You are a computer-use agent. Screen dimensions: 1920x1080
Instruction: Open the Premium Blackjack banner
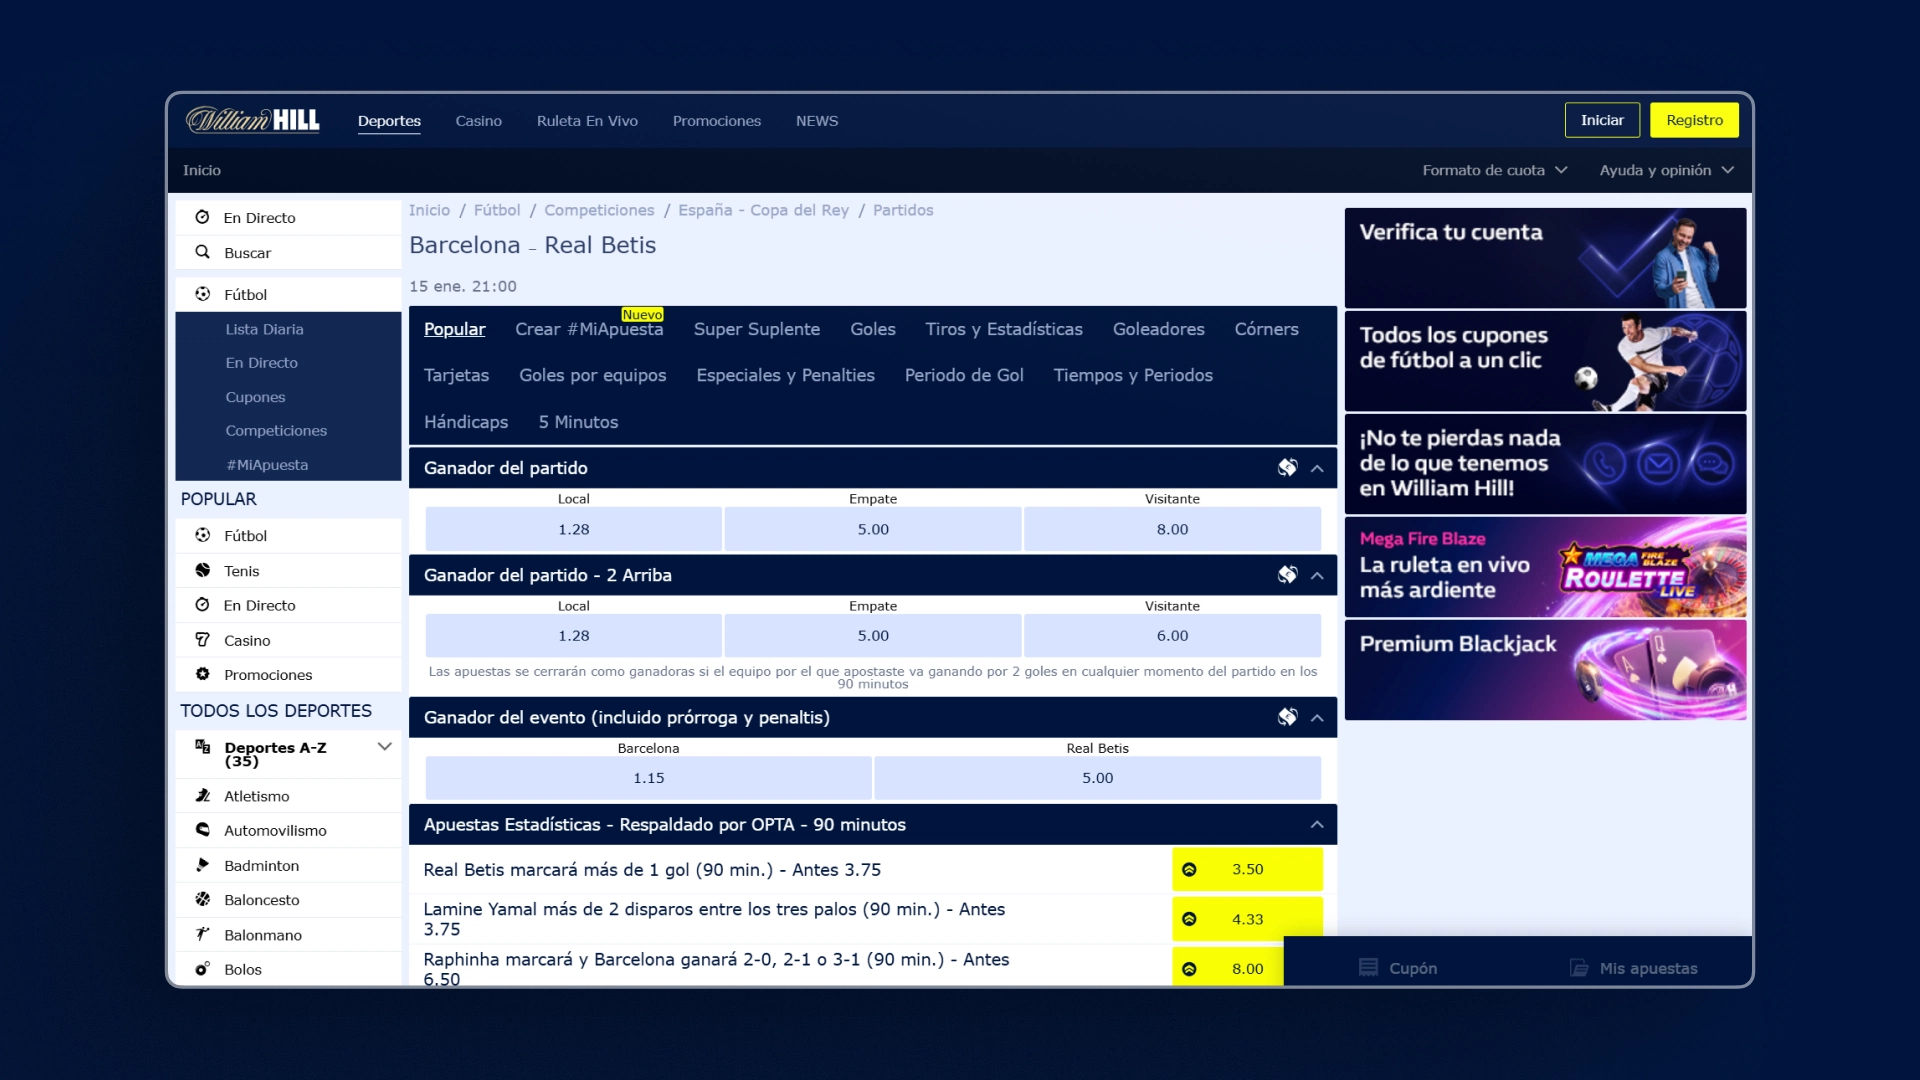1545,670
